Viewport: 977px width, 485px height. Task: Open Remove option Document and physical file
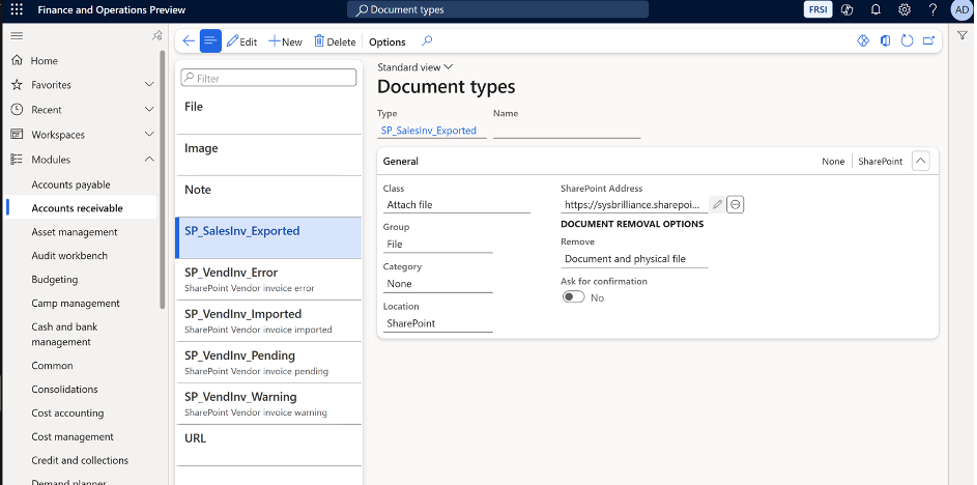(634, 259)
